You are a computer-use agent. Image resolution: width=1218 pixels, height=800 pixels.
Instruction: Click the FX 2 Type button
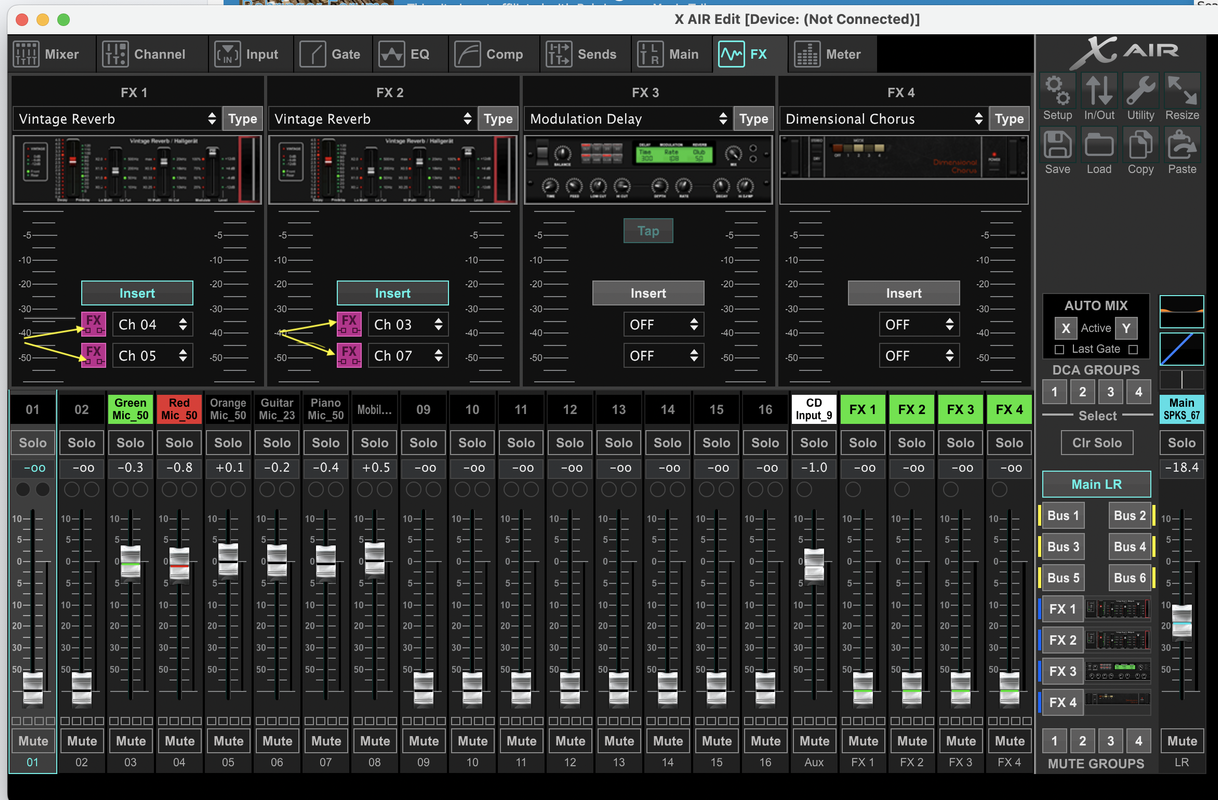click(498, 119)
